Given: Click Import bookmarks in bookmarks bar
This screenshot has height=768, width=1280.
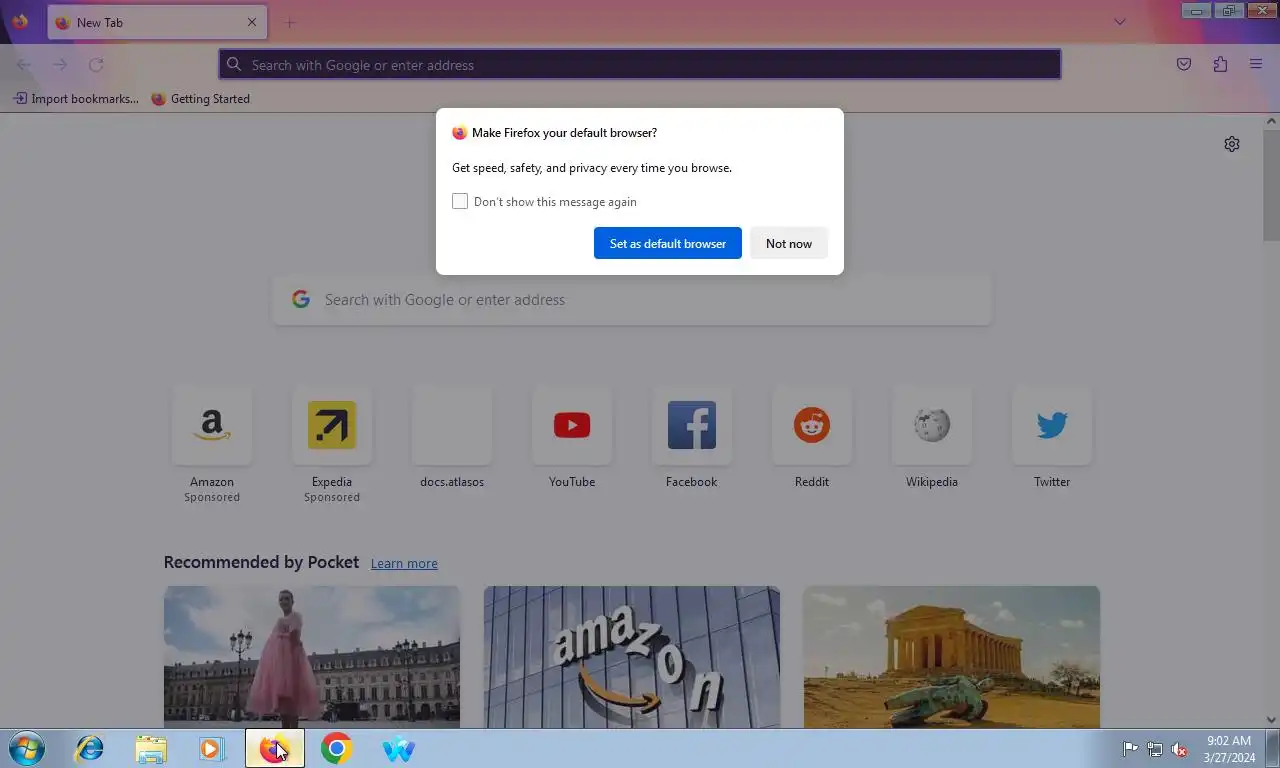Looking at the screenshot, I should pyautogui.click(x=76, y=99).
